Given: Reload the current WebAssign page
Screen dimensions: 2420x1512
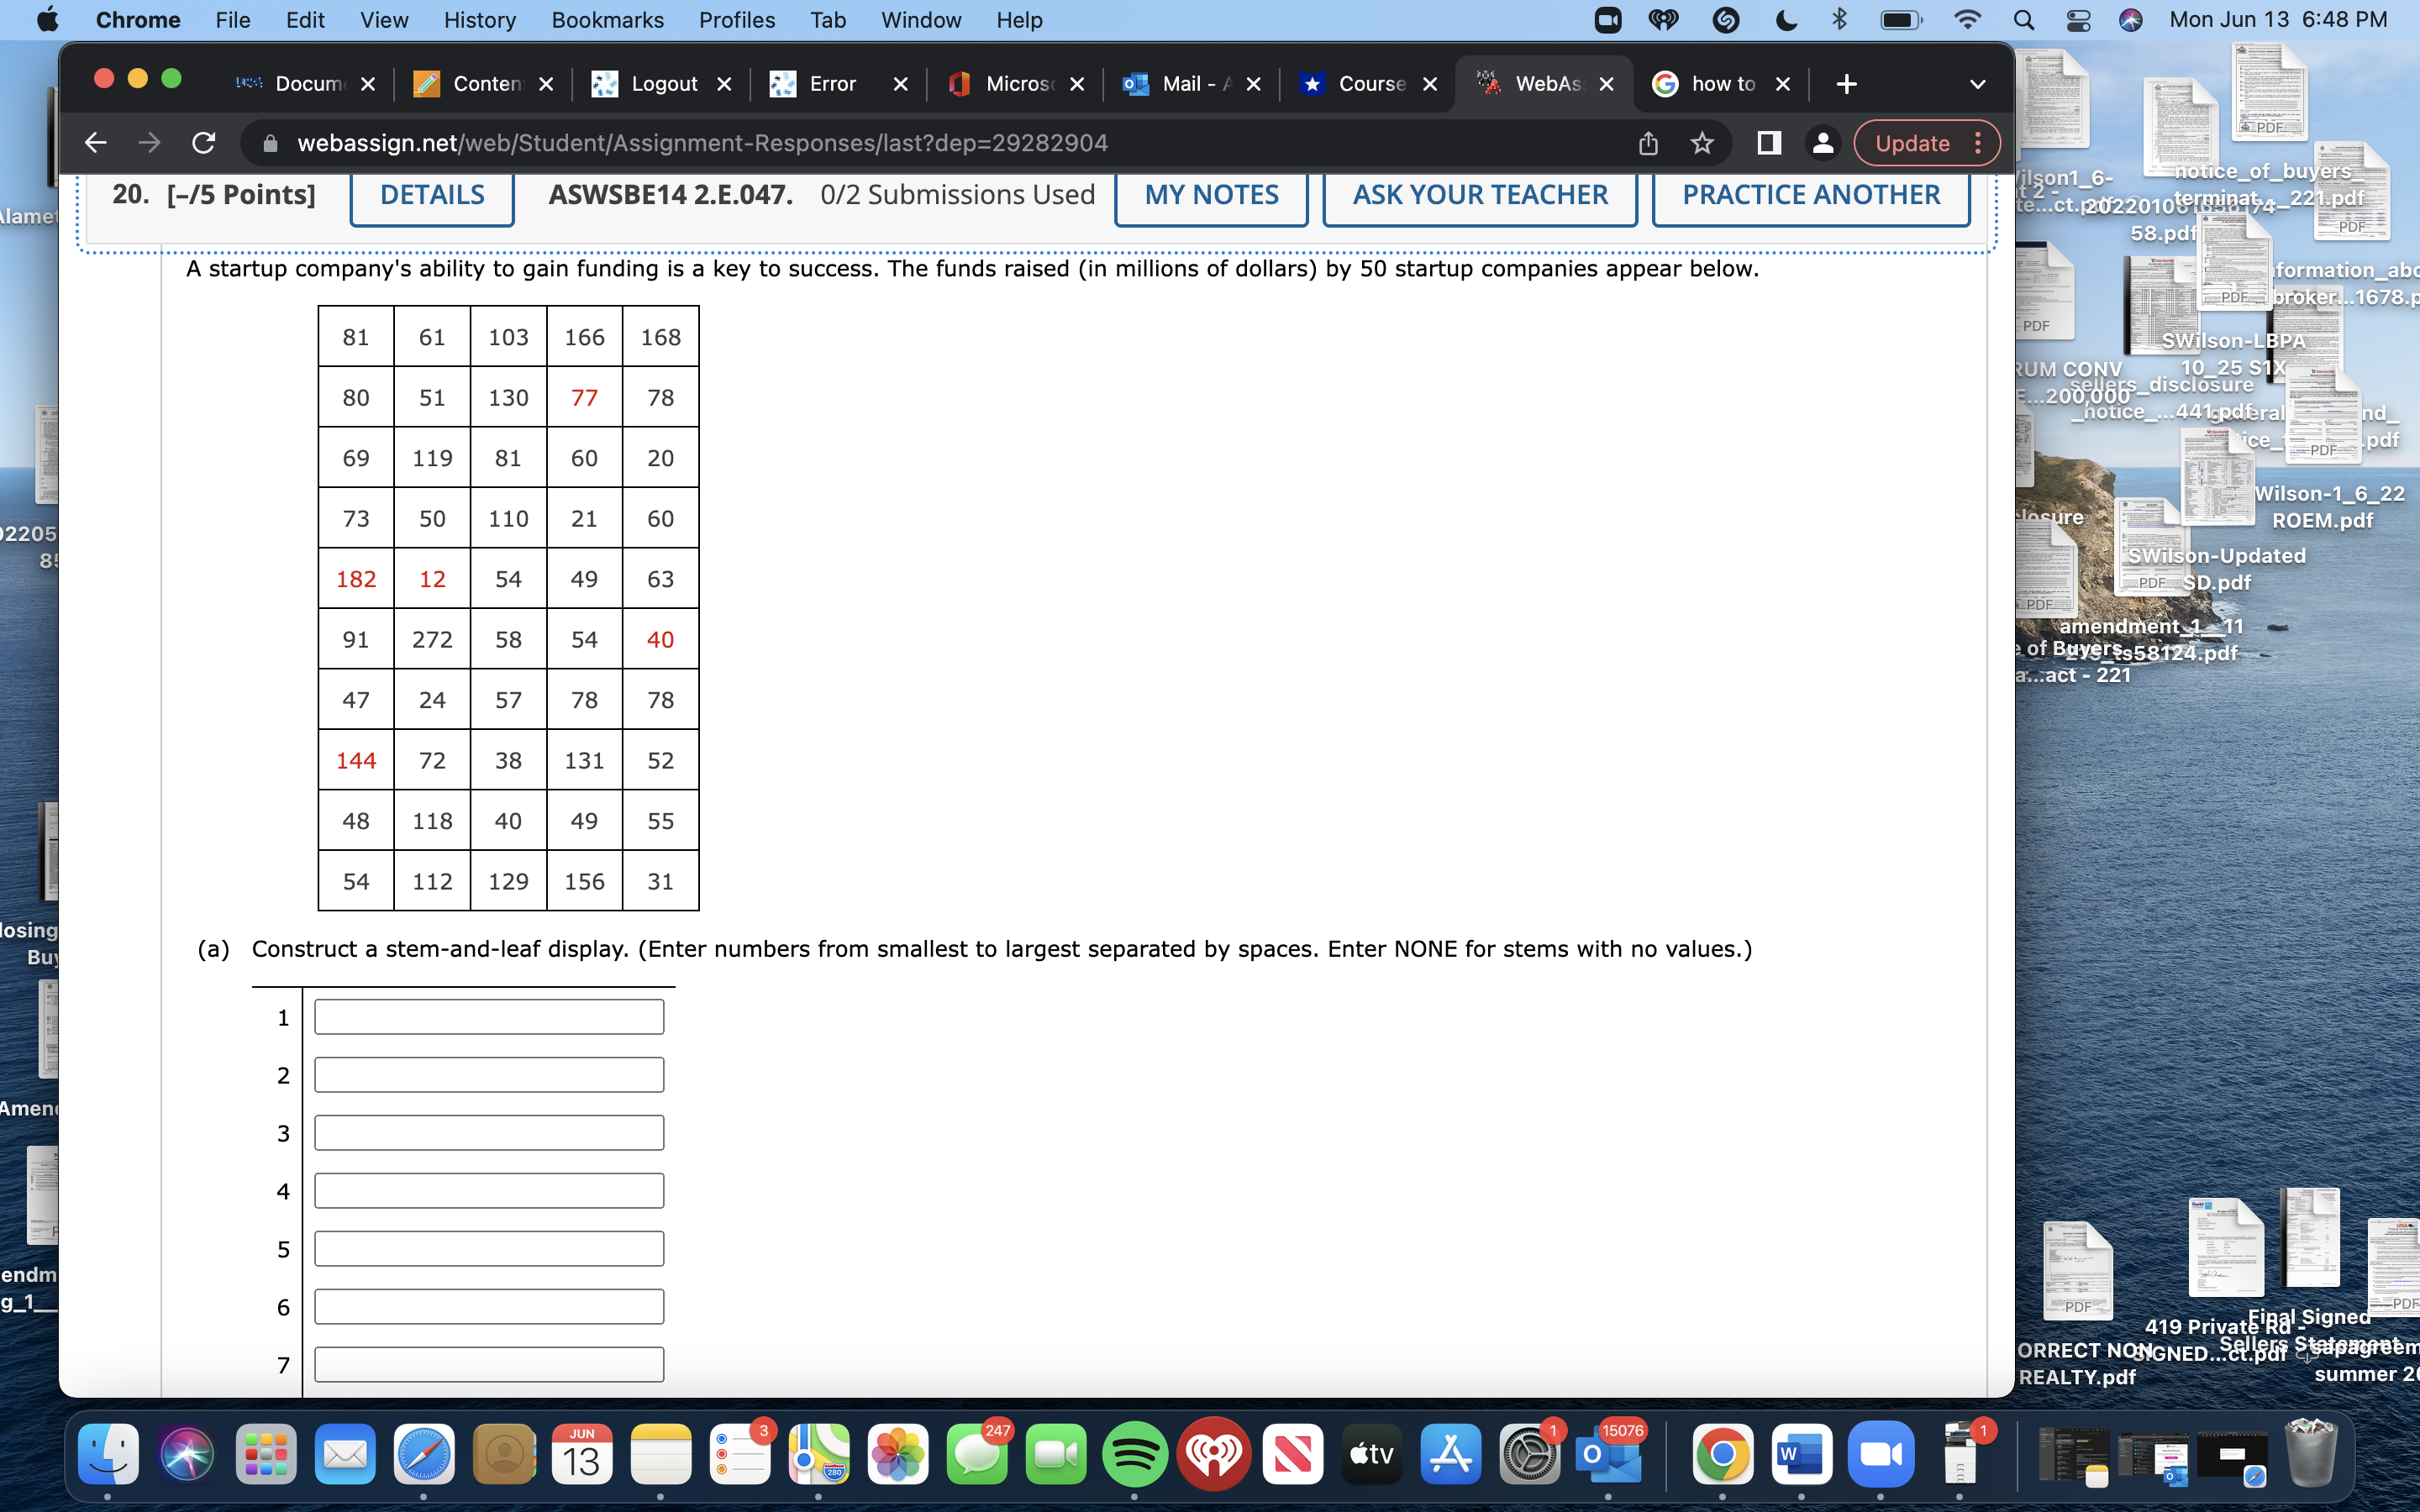Looking at the screenshot, I should (203, 142).
